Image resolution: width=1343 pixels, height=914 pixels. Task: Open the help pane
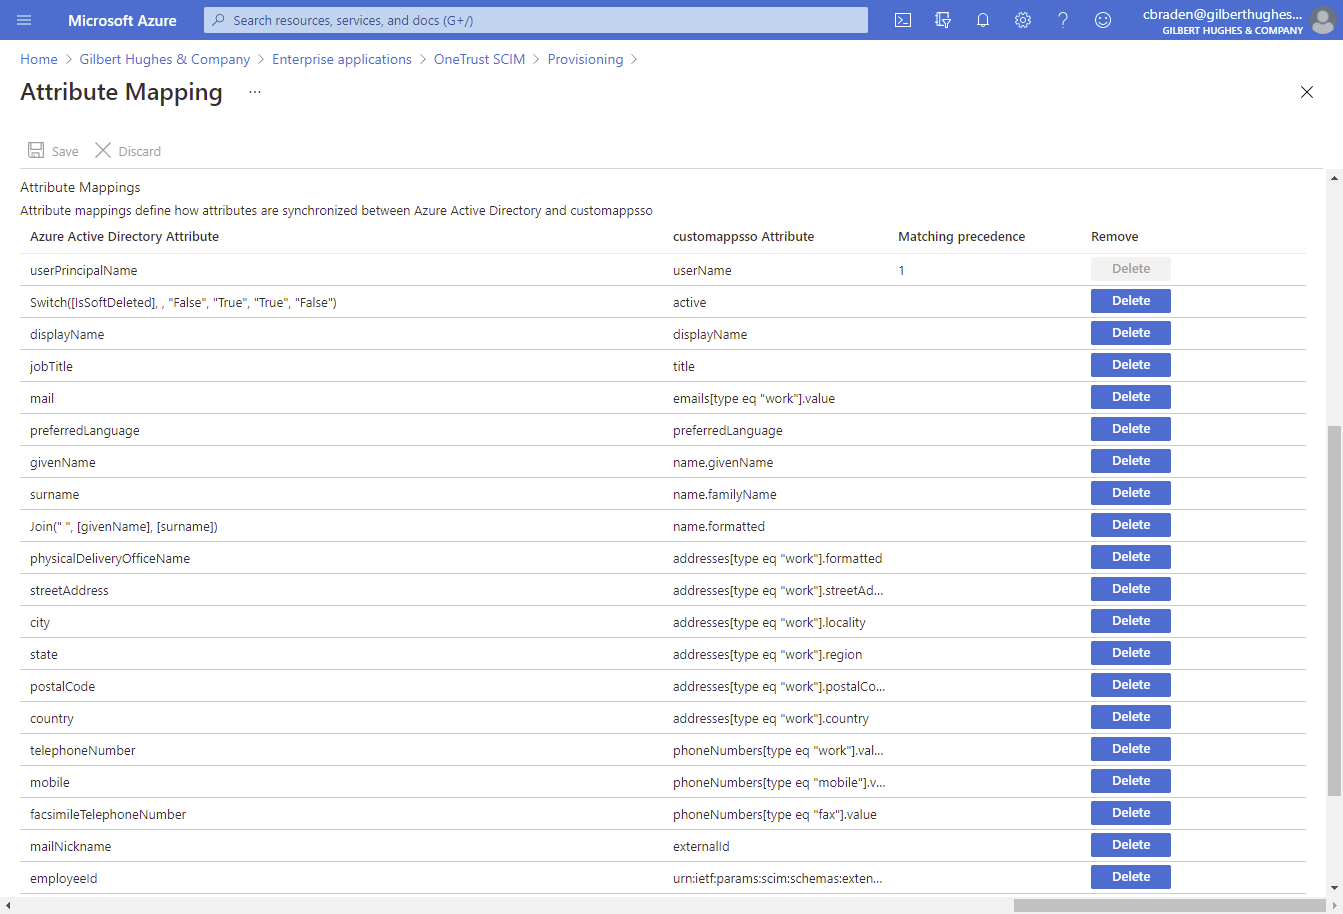[1062, 20]
